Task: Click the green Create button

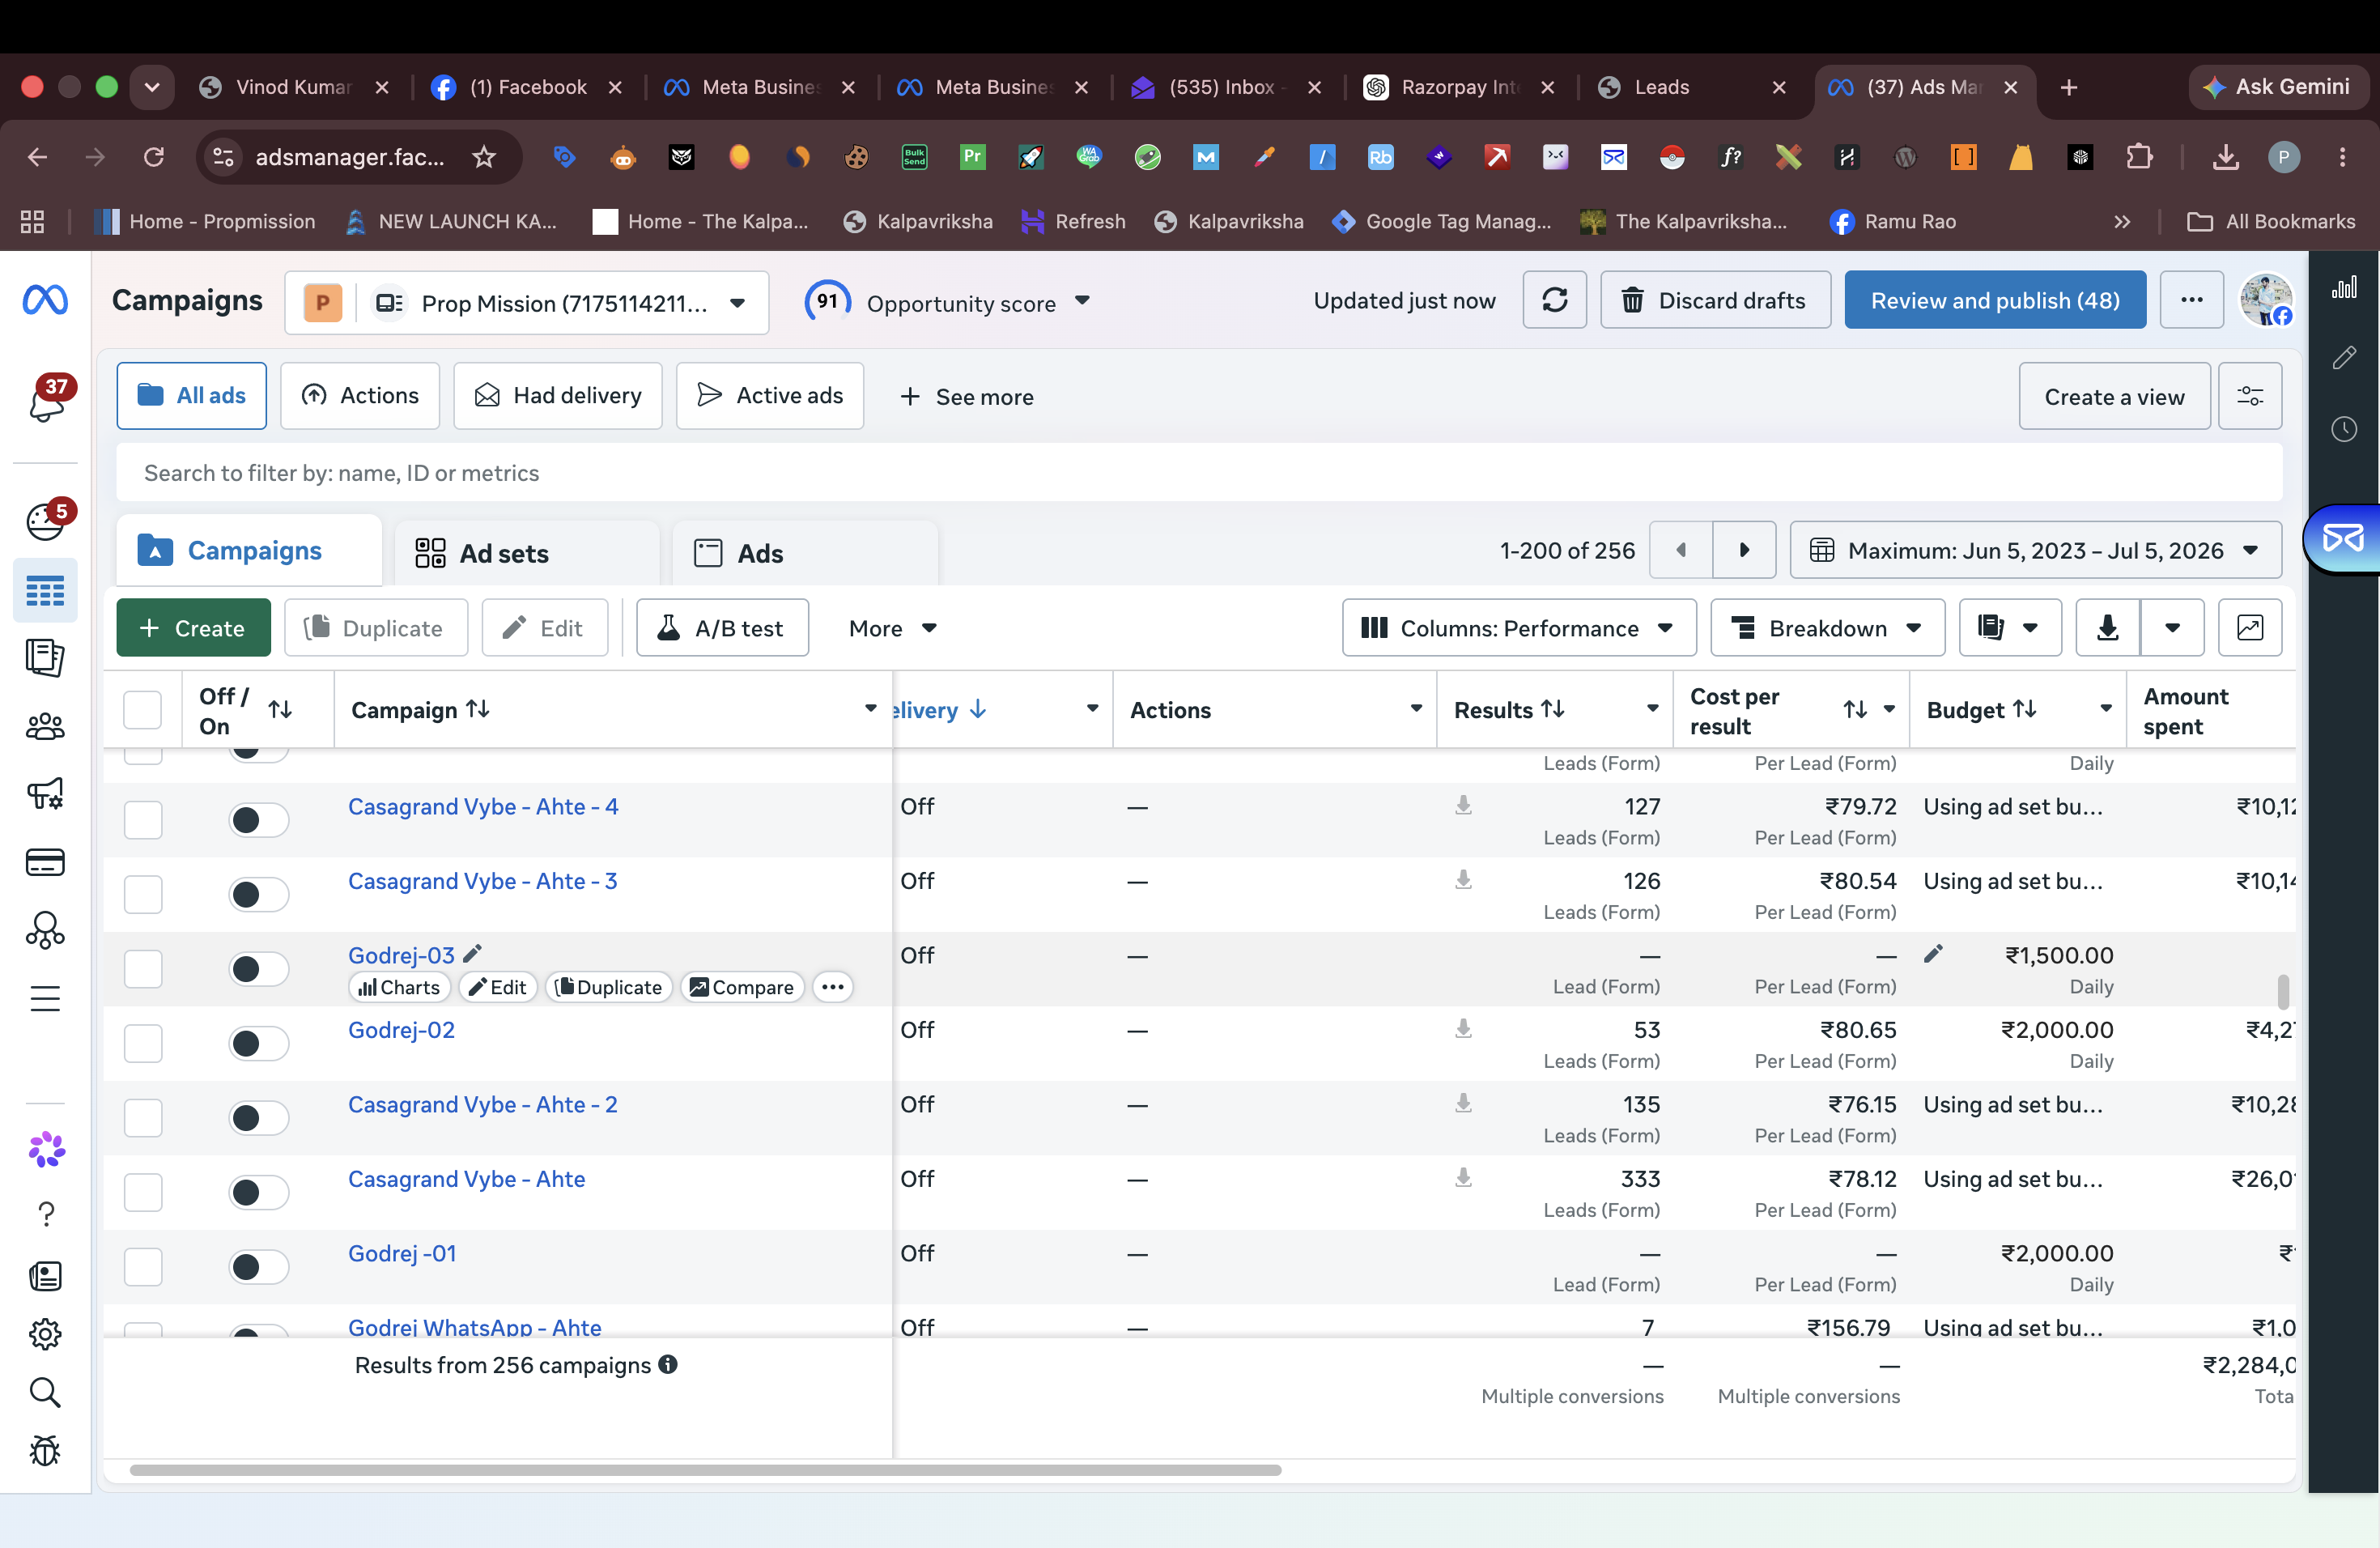Action: click(x=193, y=628)
